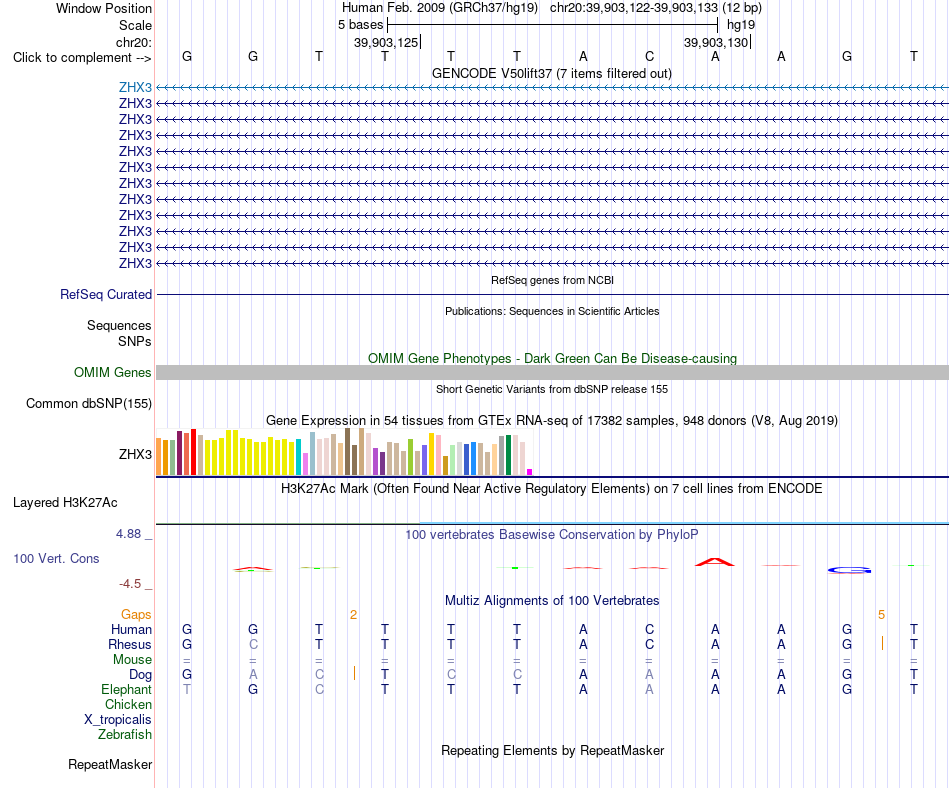Click the dark green bar in GTEx chart
The image size is (950, 788).
tap(508, 455)
